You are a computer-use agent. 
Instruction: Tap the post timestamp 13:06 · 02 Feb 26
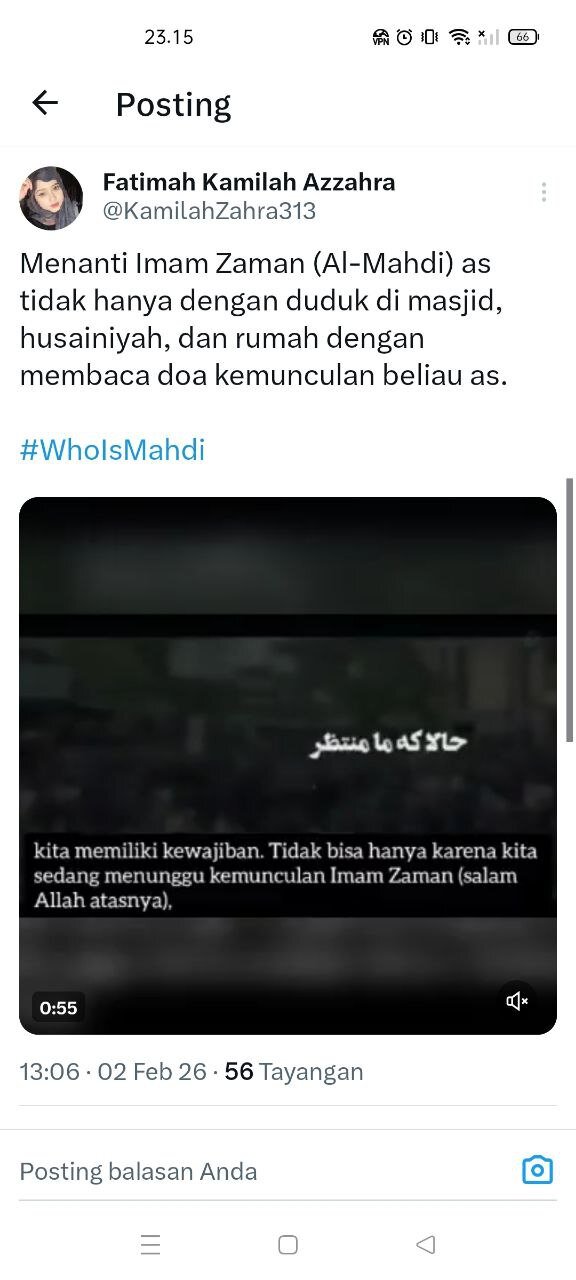113,1072
